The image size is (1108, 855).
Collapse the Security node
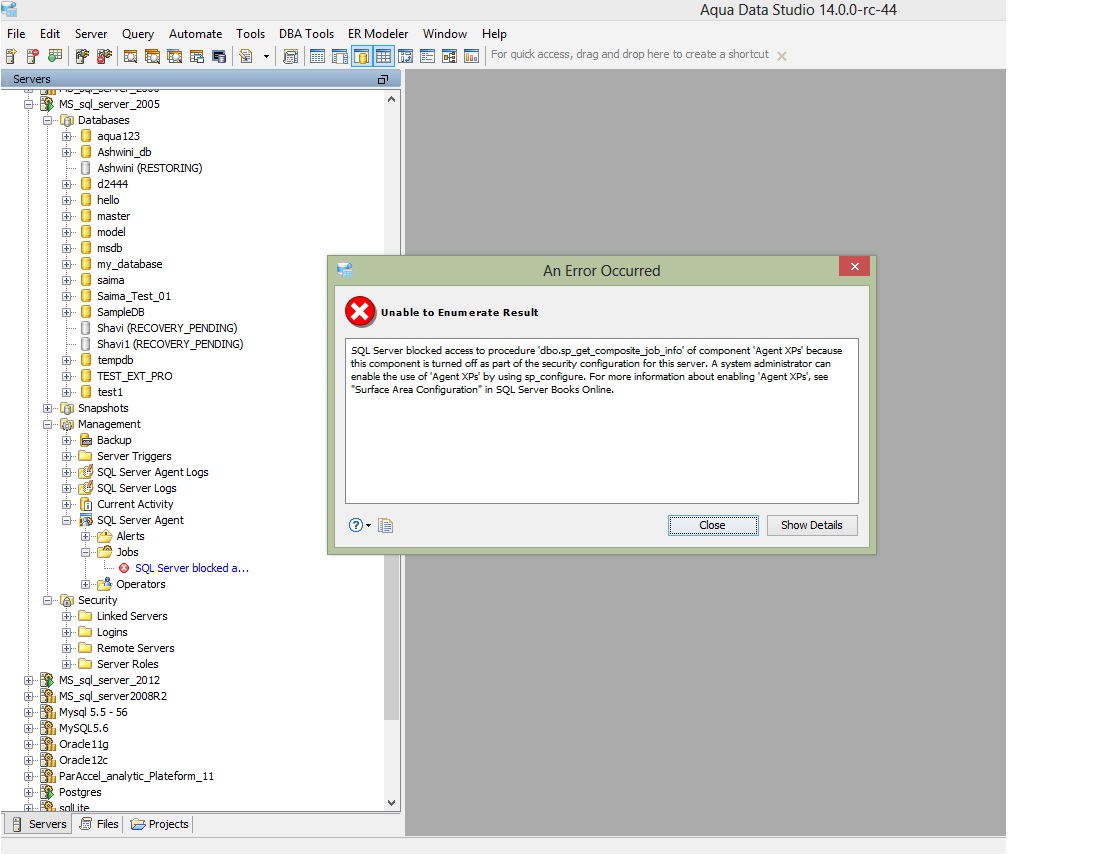point(47,601)
